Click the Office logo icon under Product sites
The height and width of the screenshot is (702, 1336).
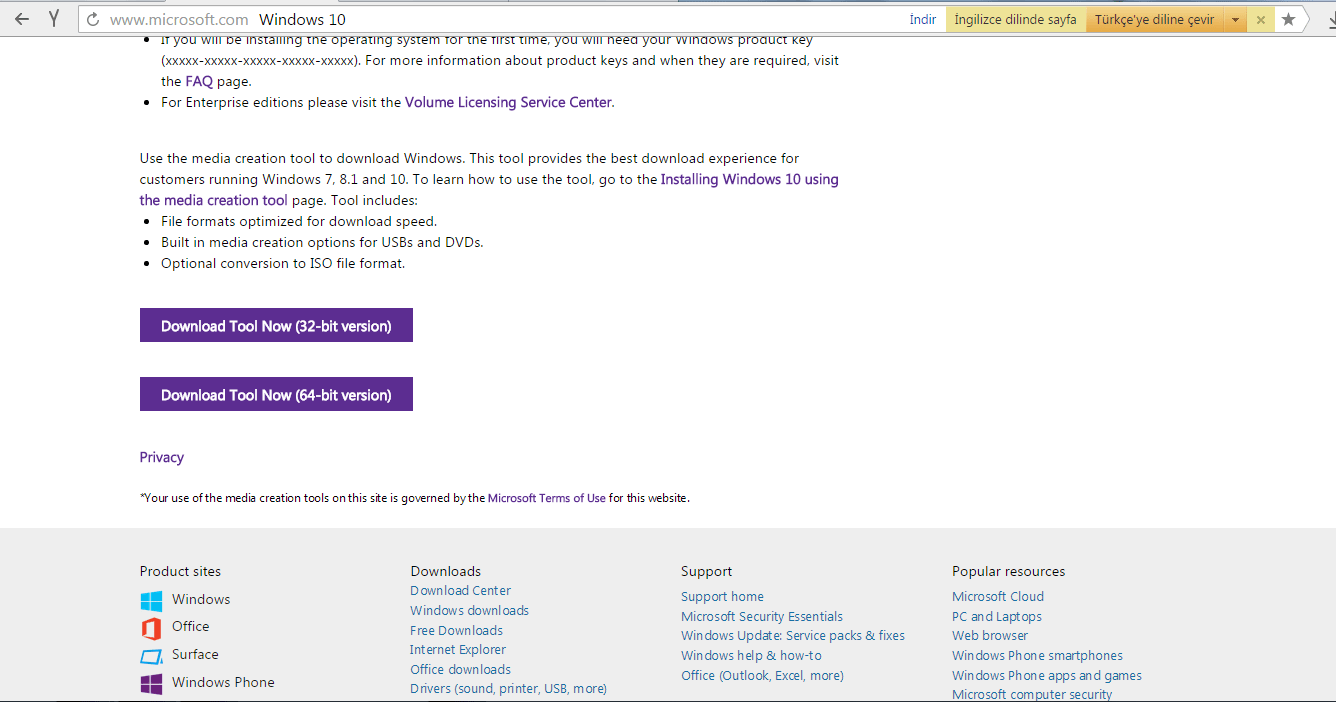(151, 628)
